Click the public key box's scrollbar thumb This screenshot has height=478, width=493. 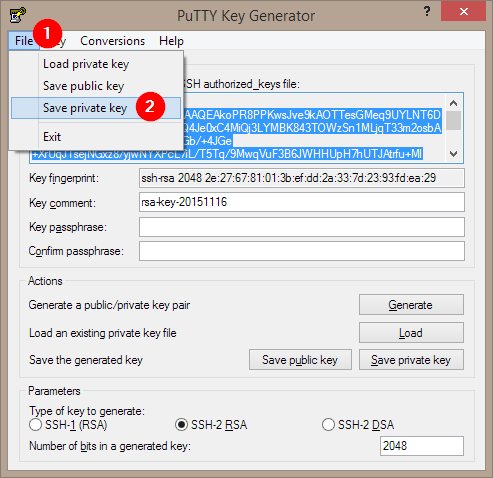tap(453, 120)
